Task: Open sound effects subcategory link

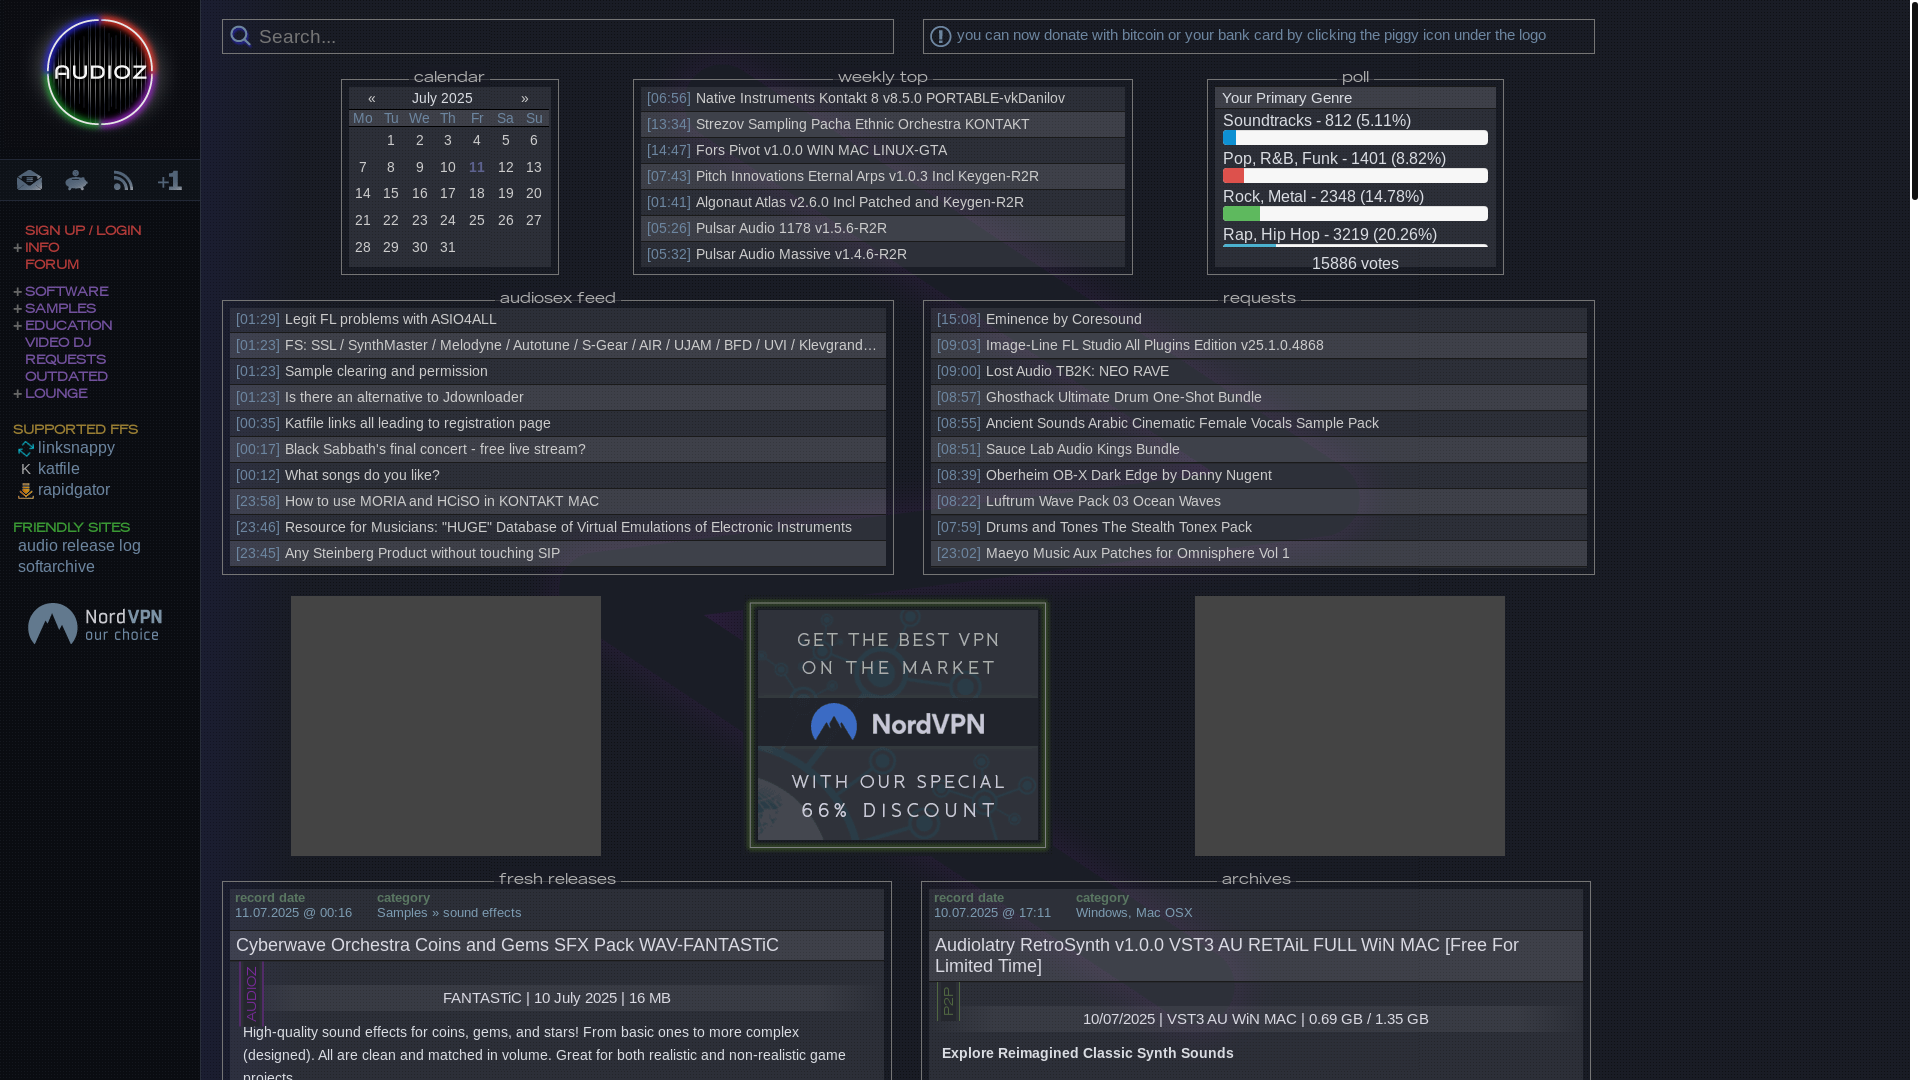Action: (x=482, y=913)
